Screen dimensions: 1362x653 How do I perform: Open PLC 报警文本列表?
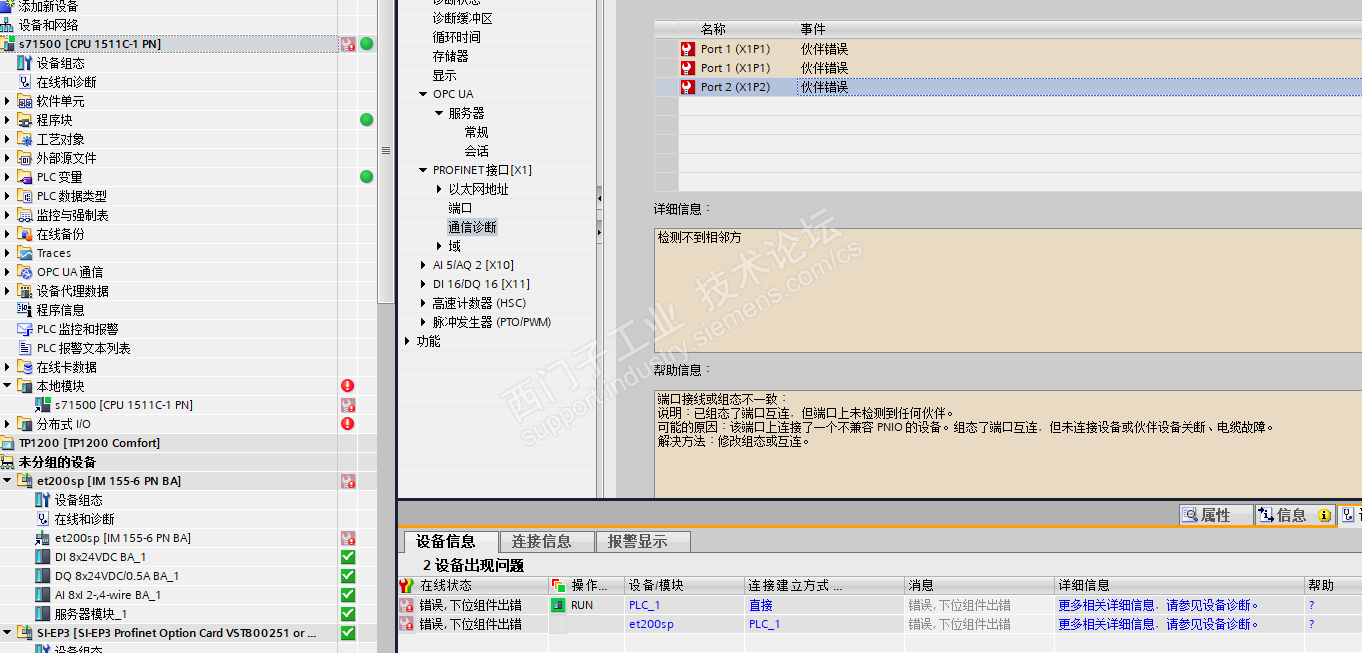pyautogui.click(x=83, y=348)
